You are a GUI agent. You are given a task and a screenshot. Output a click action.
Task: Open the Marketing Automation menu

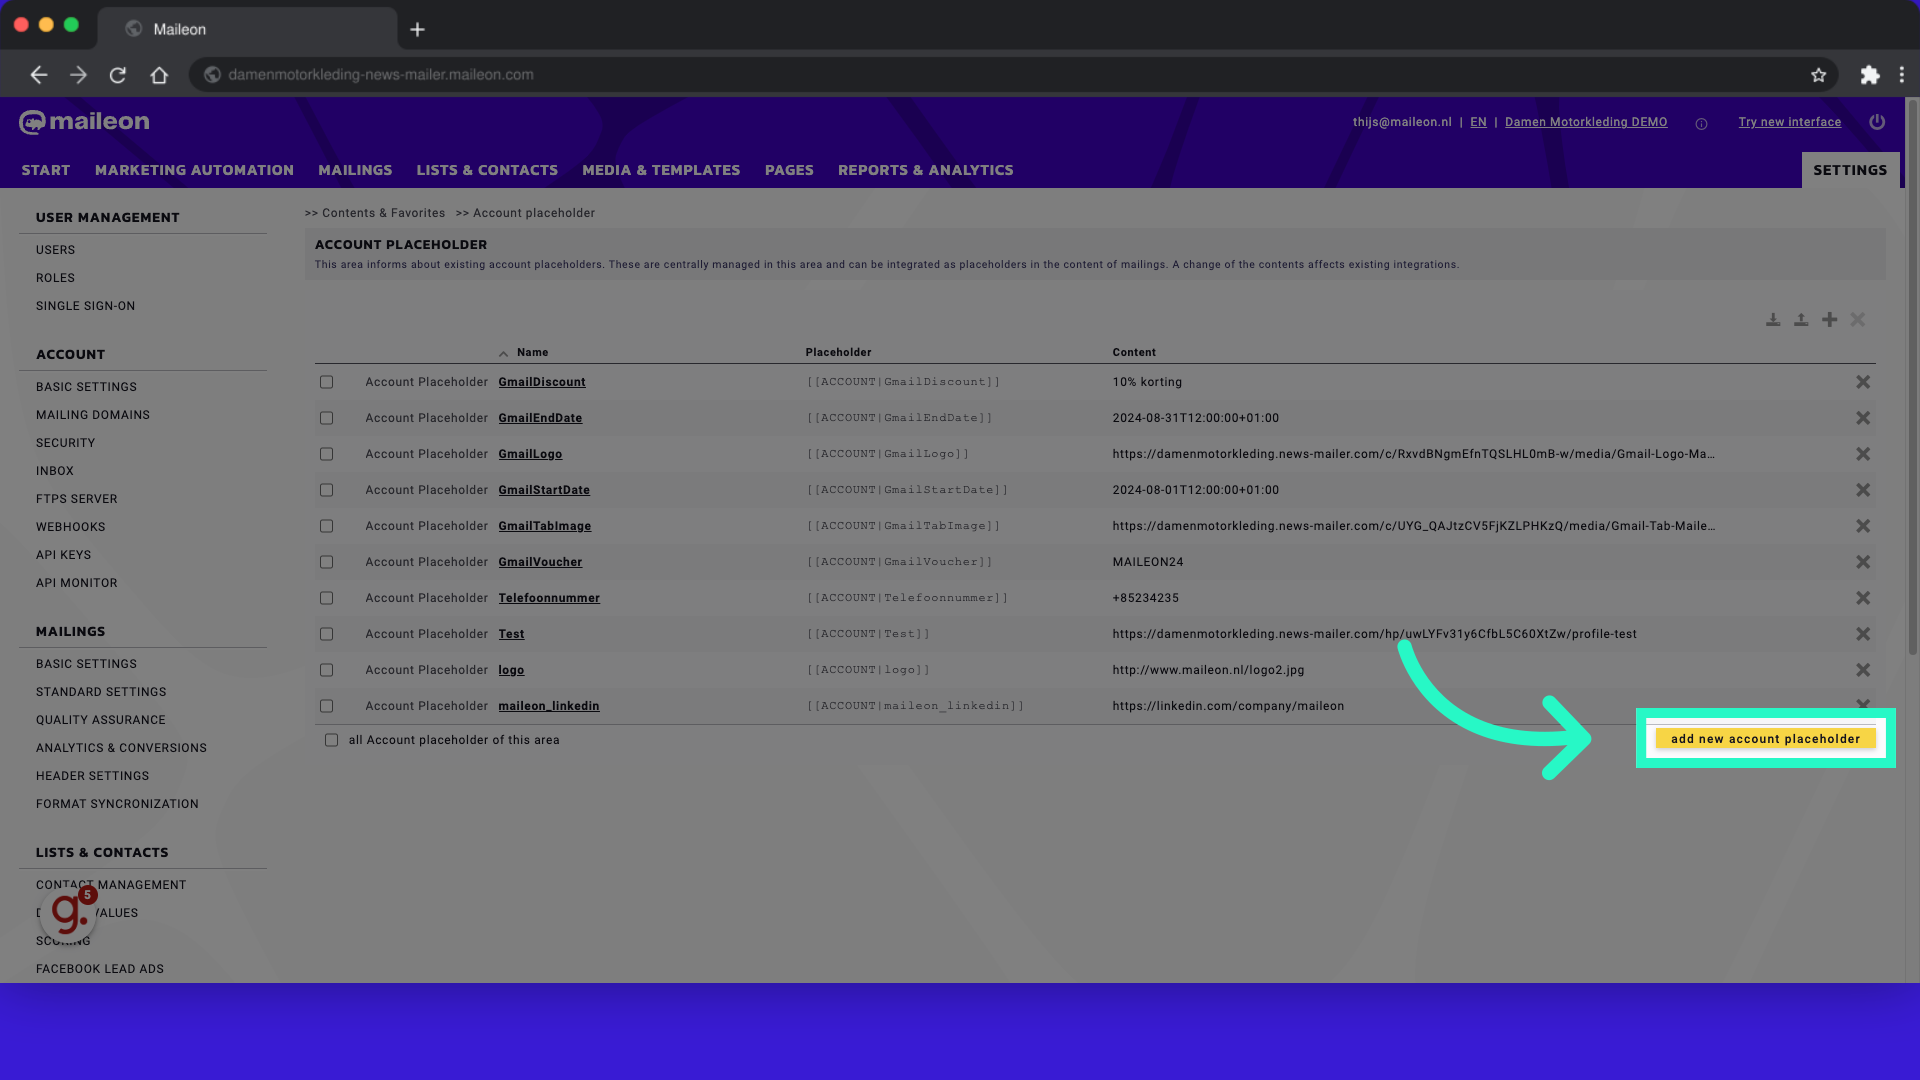194,170
